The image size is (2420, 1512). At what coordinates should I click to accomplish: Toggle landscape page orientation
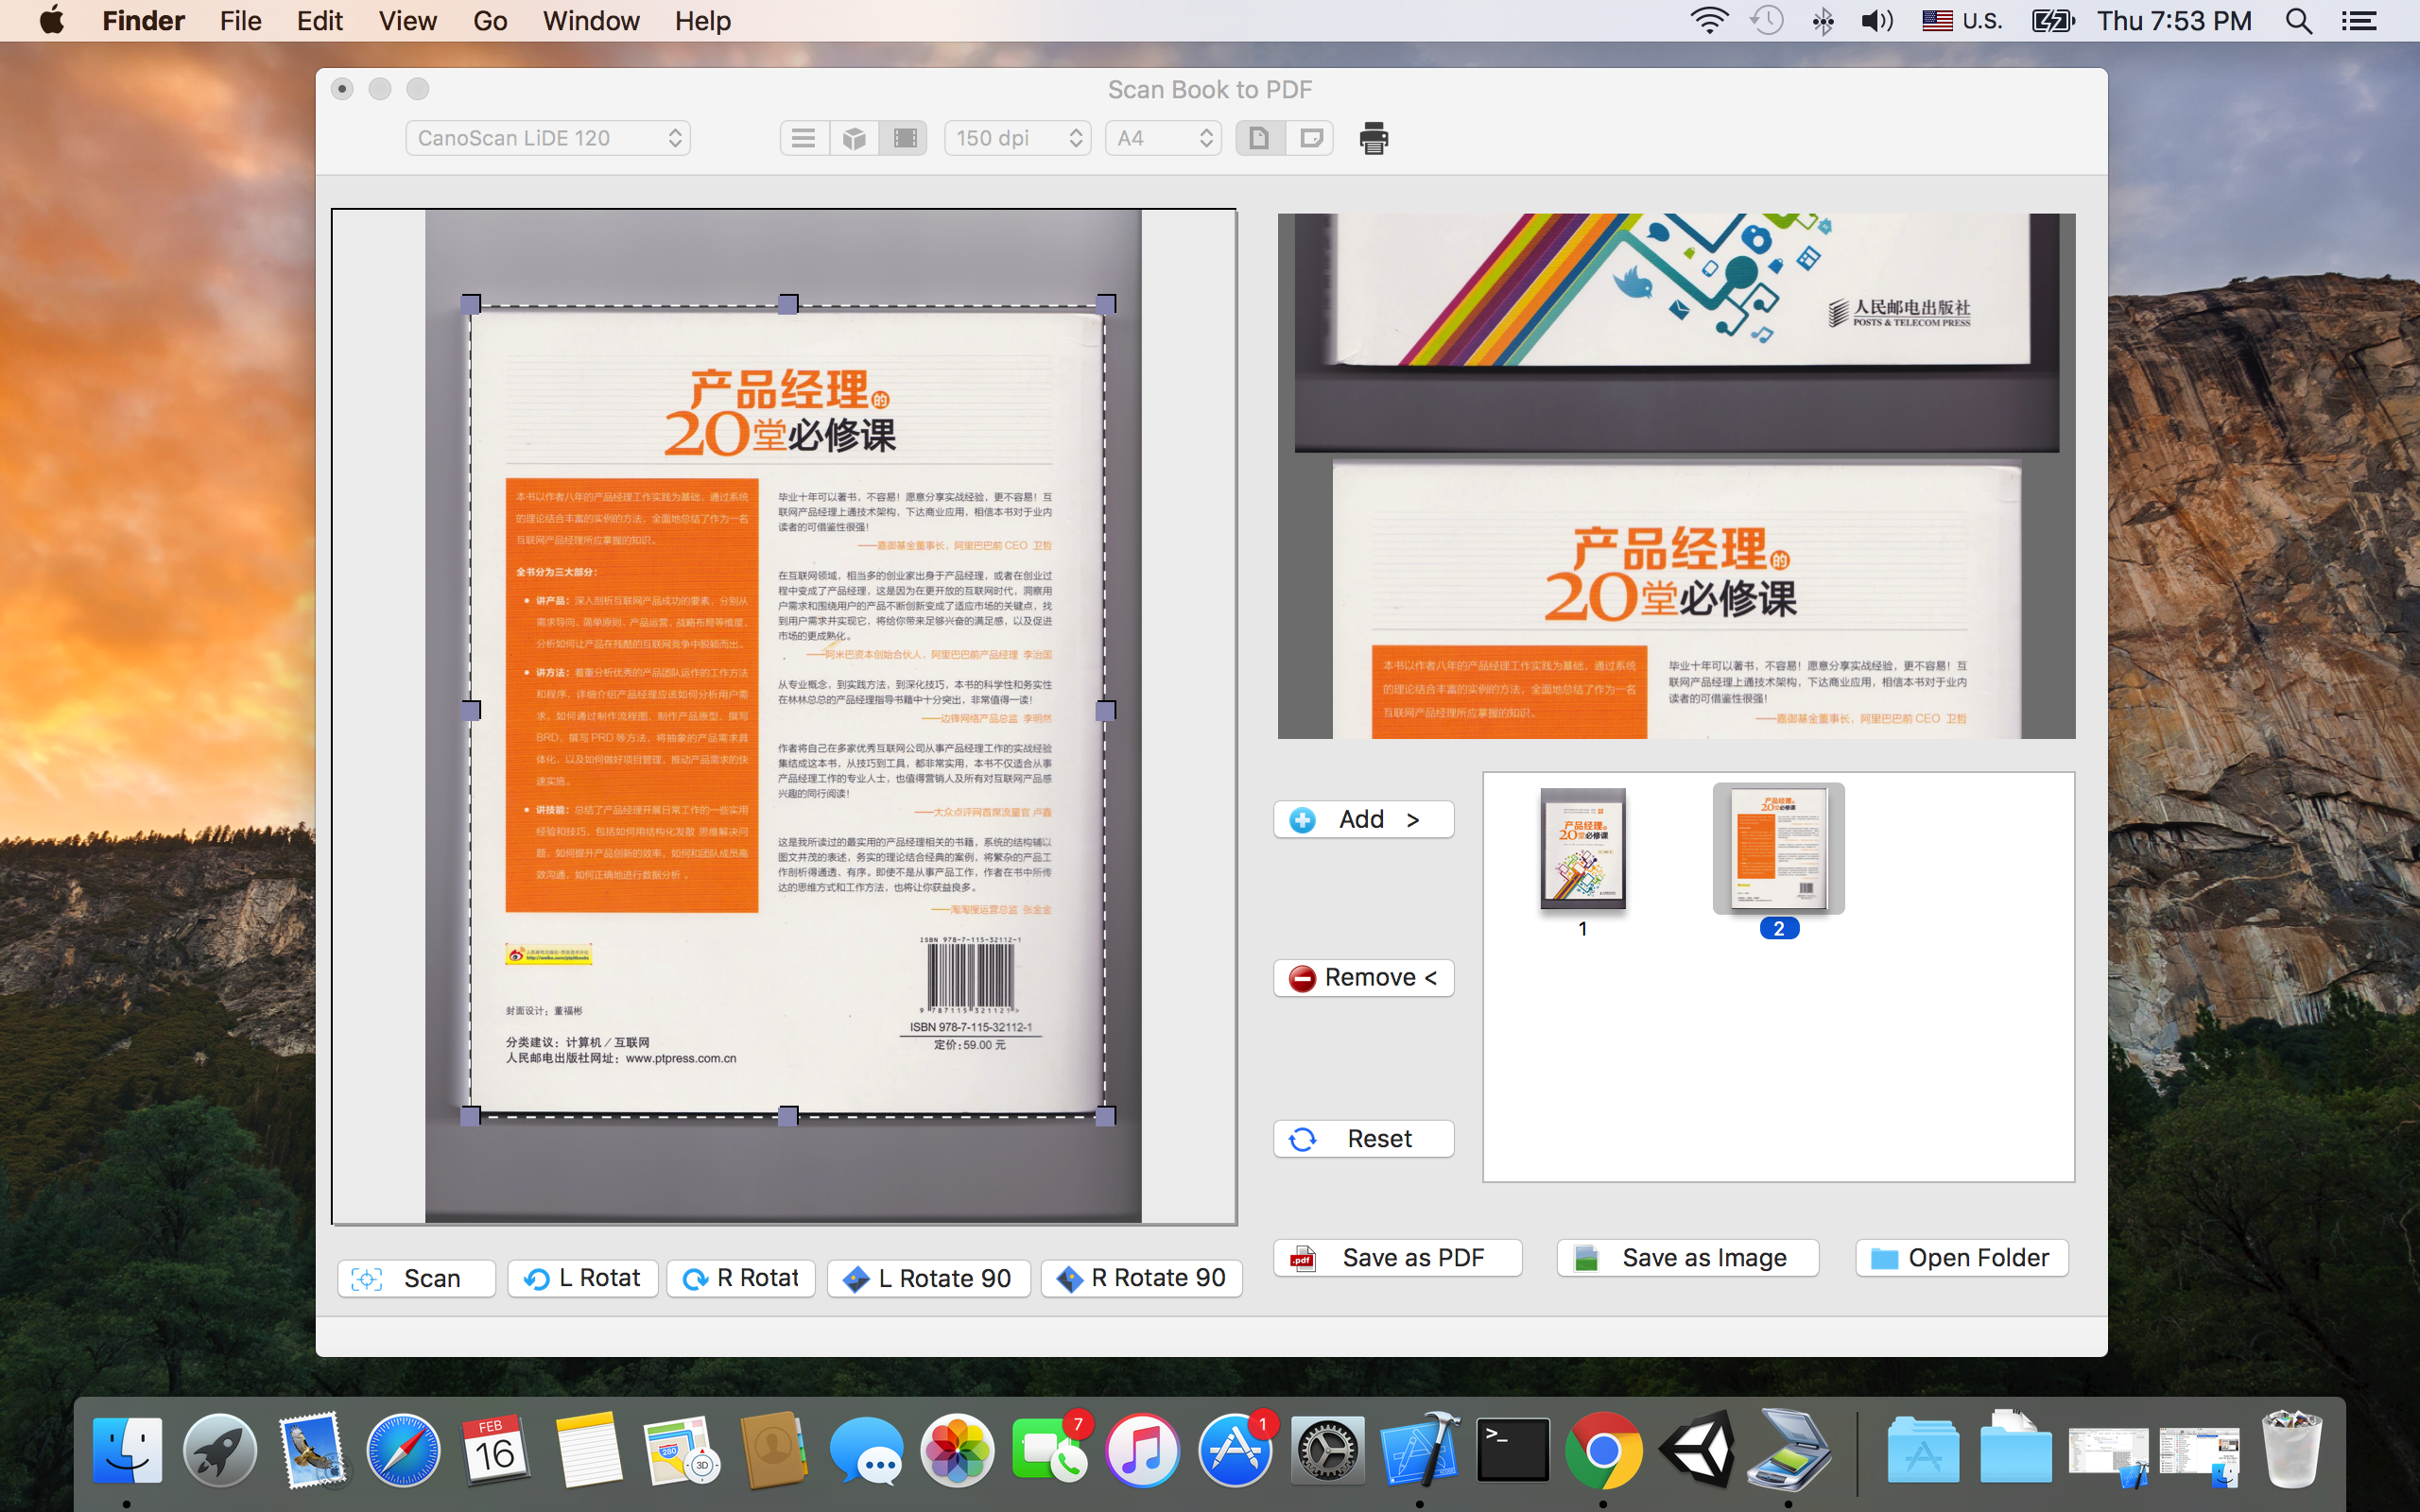pos(1310,138)
